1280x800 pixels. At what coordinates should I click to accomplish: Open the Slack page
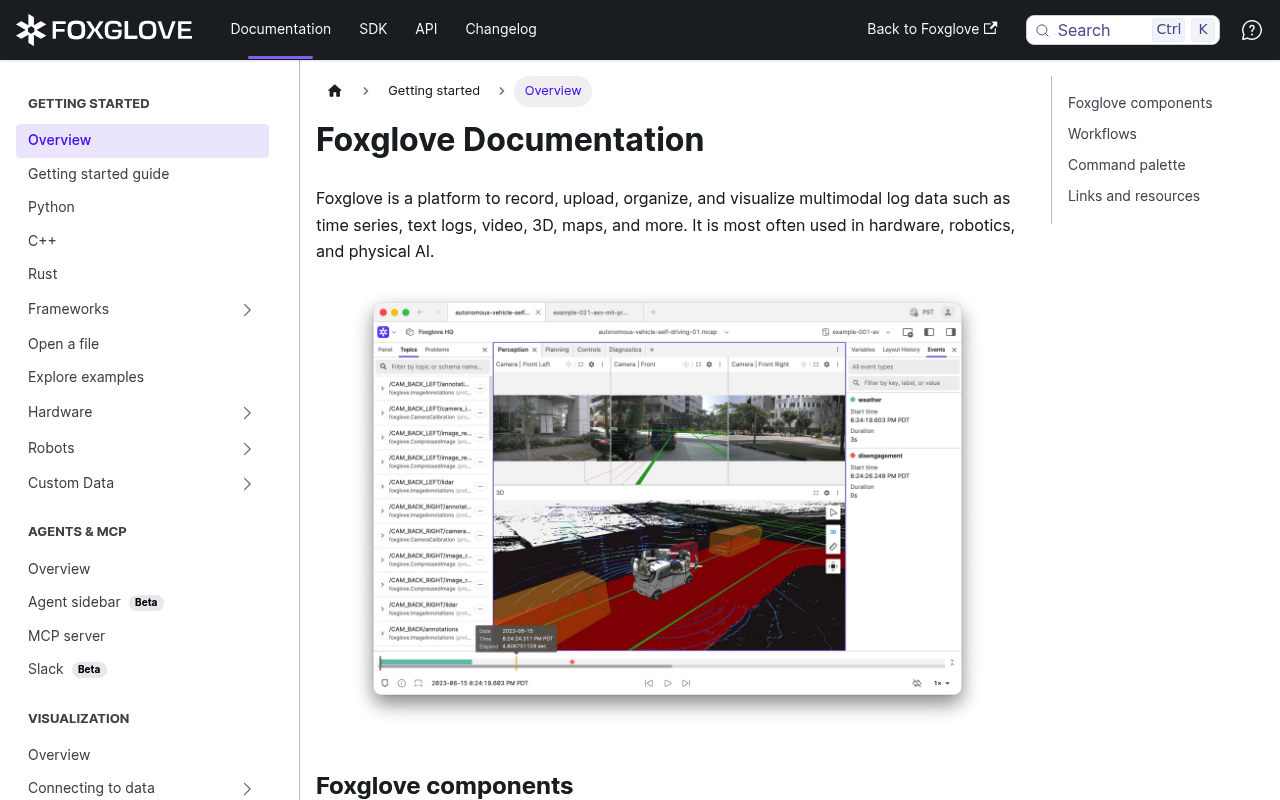(x=142, y=669)
